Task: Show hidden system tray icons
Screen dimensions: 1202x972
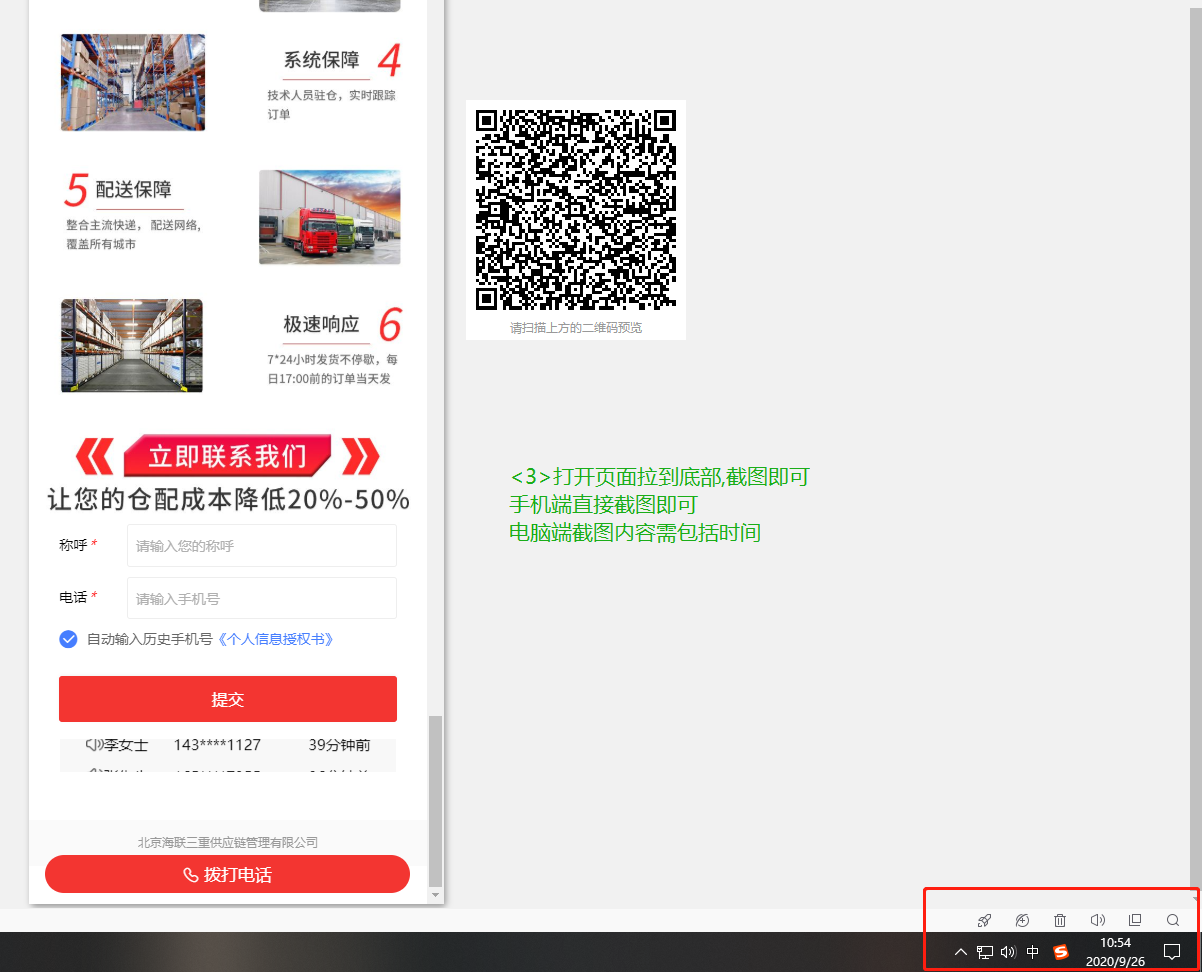Action: click(961, 952)
